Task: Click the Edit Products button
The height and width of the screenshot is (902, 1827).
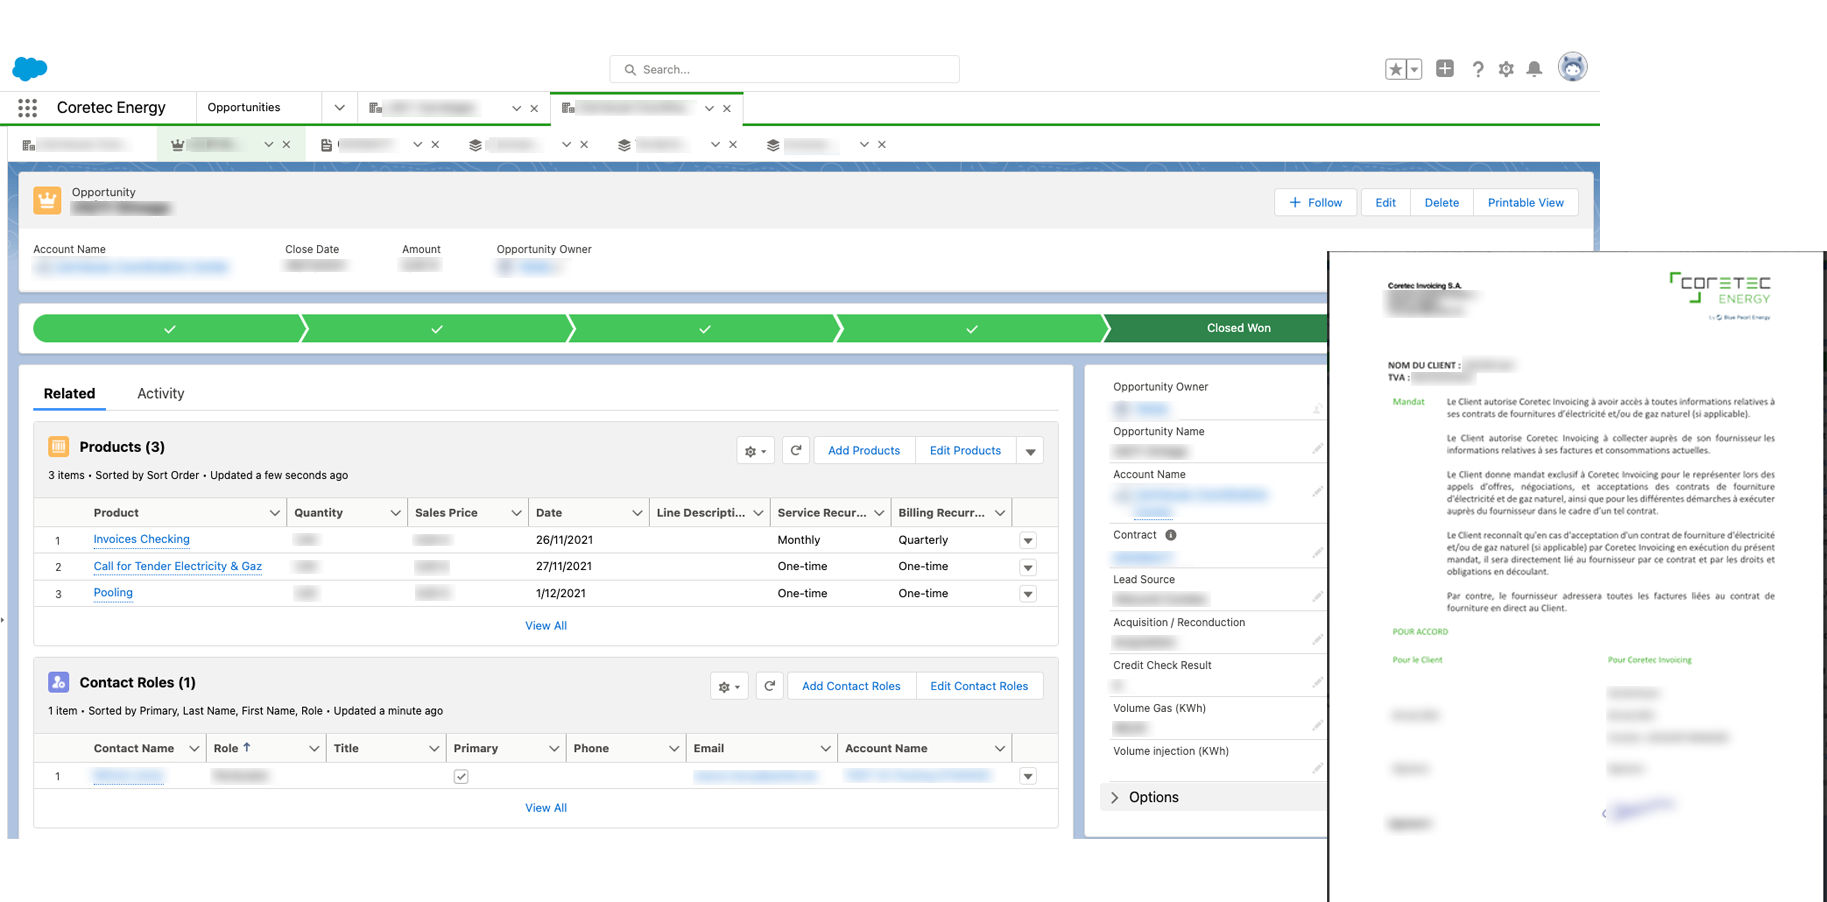Action: (x=964, y=451)
